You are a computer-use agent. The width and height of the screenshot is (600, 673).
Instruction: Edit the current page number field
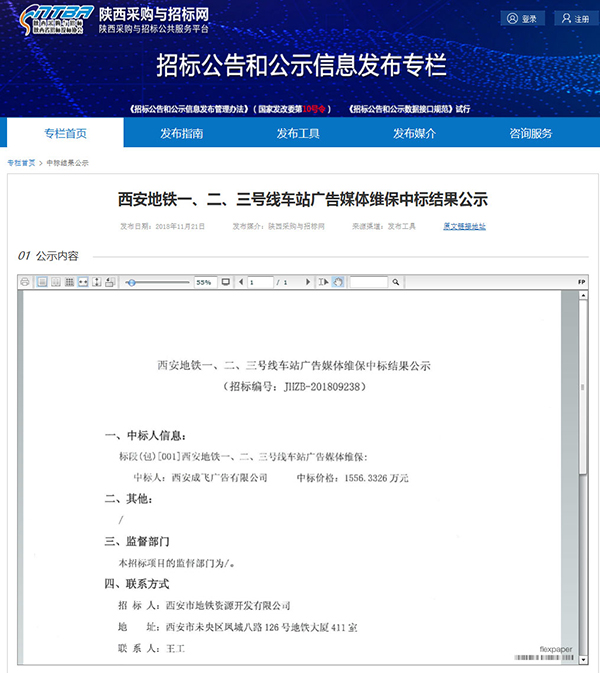click(x=260, y=282)
